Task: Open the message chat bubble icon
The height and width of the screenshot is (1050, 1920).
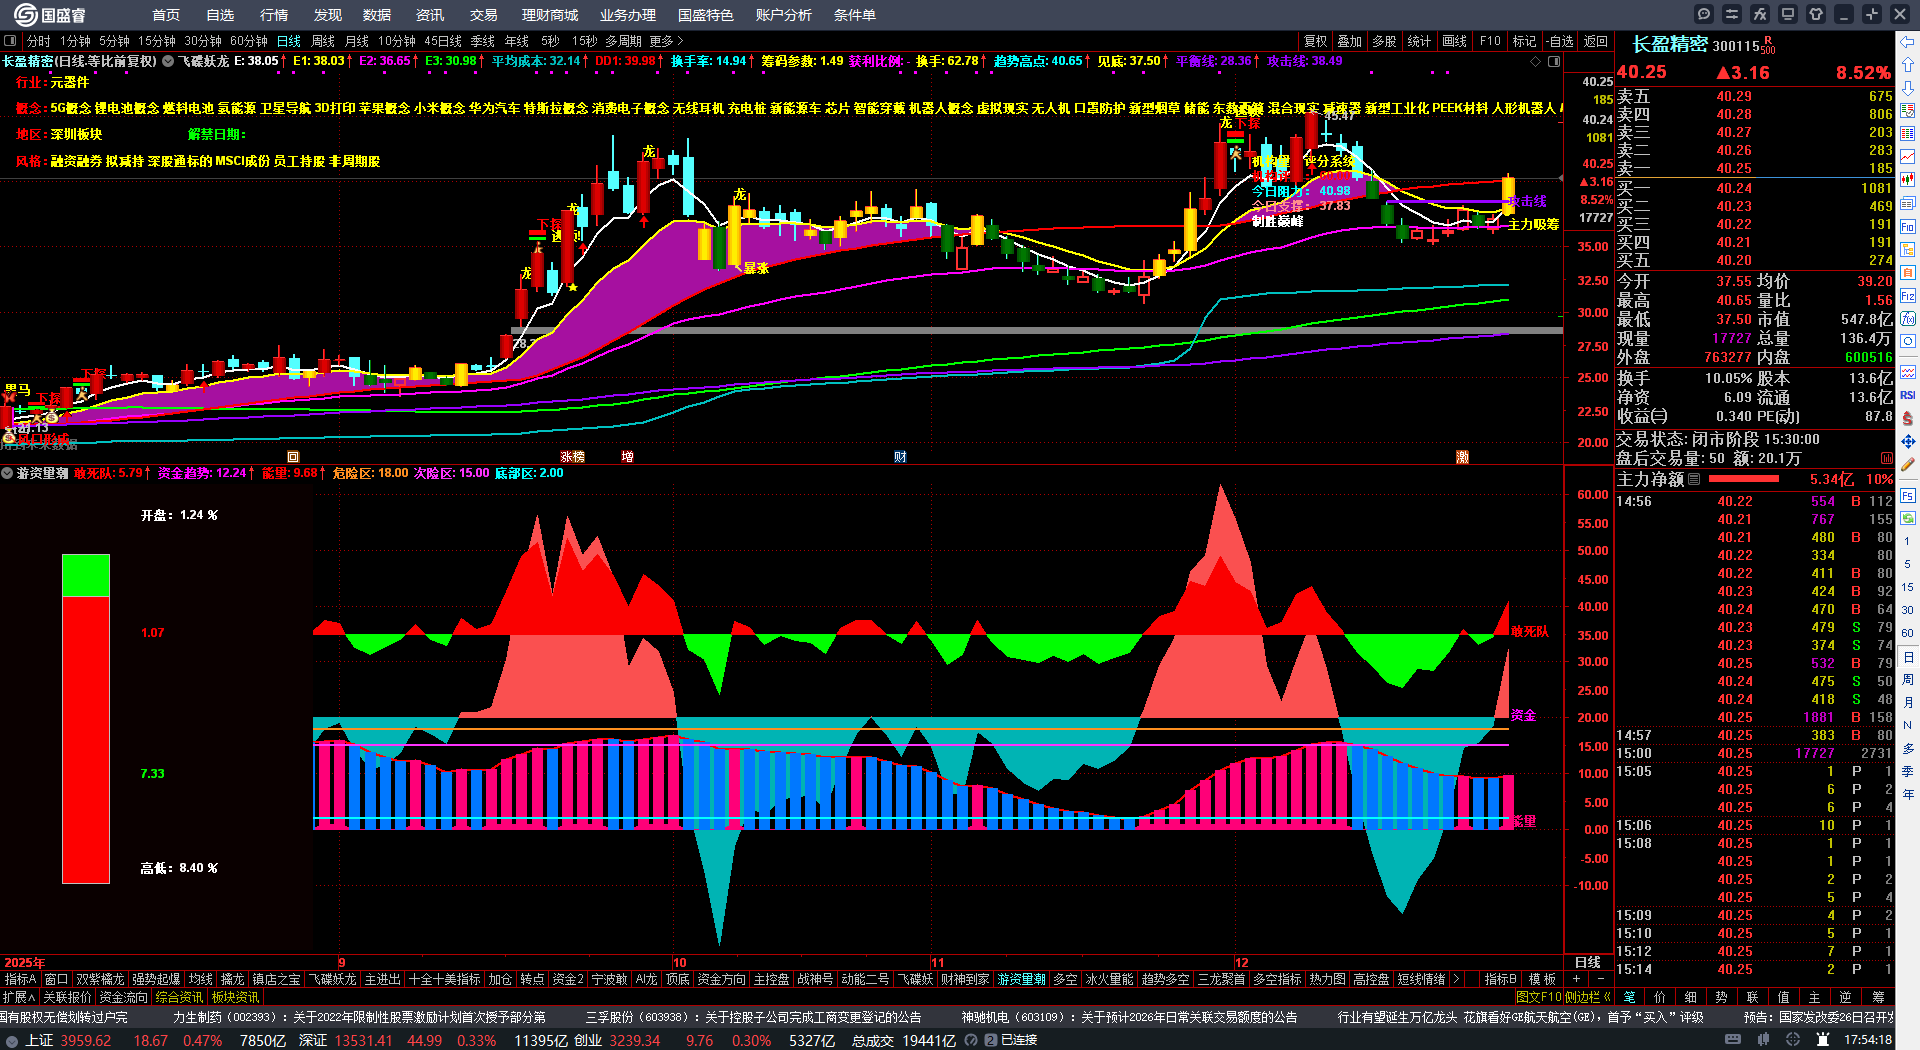Action: point(1704,14)
